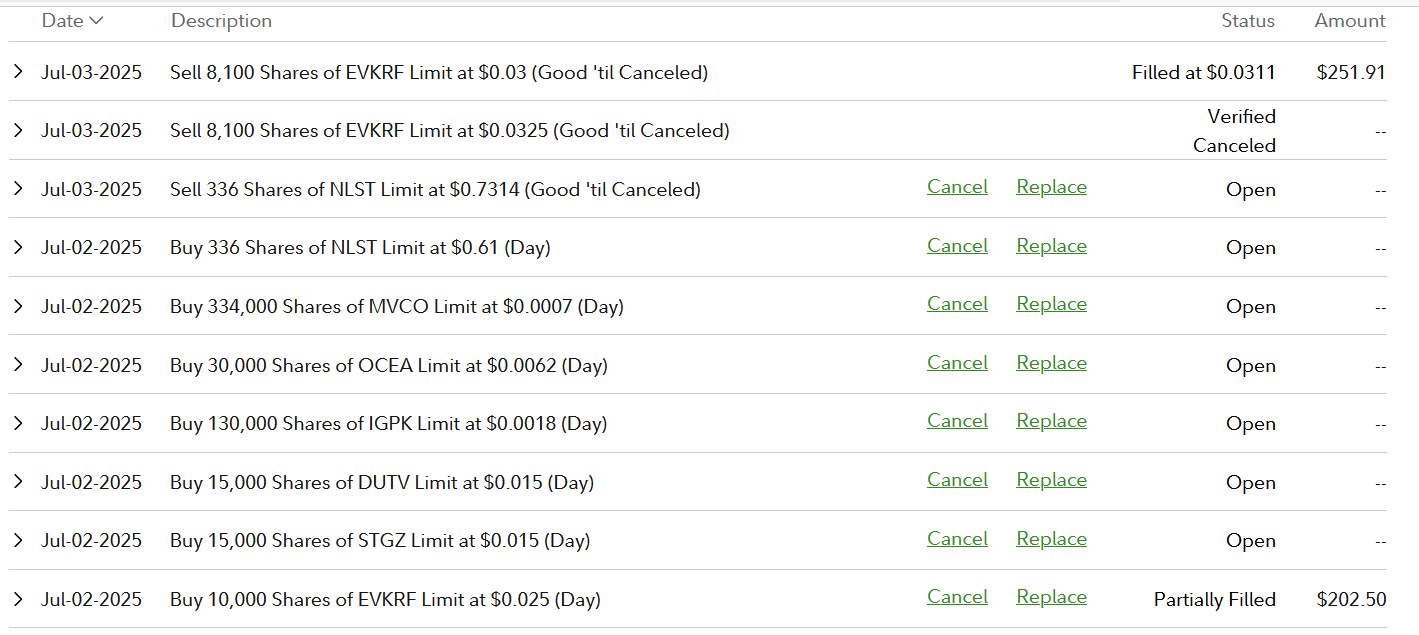Replace the DUTV buy order

pos(1051,480)
